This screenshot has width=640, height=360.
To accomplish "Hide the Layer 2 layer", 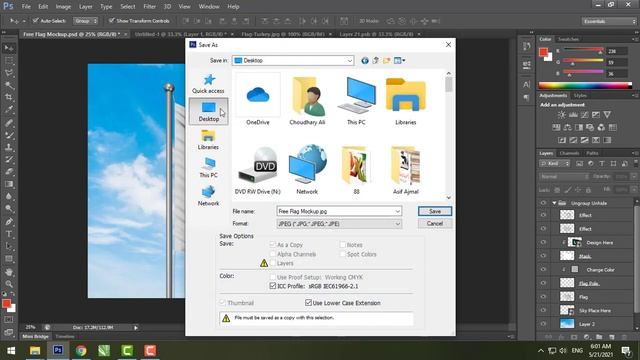I will click(x=543, y=324).
